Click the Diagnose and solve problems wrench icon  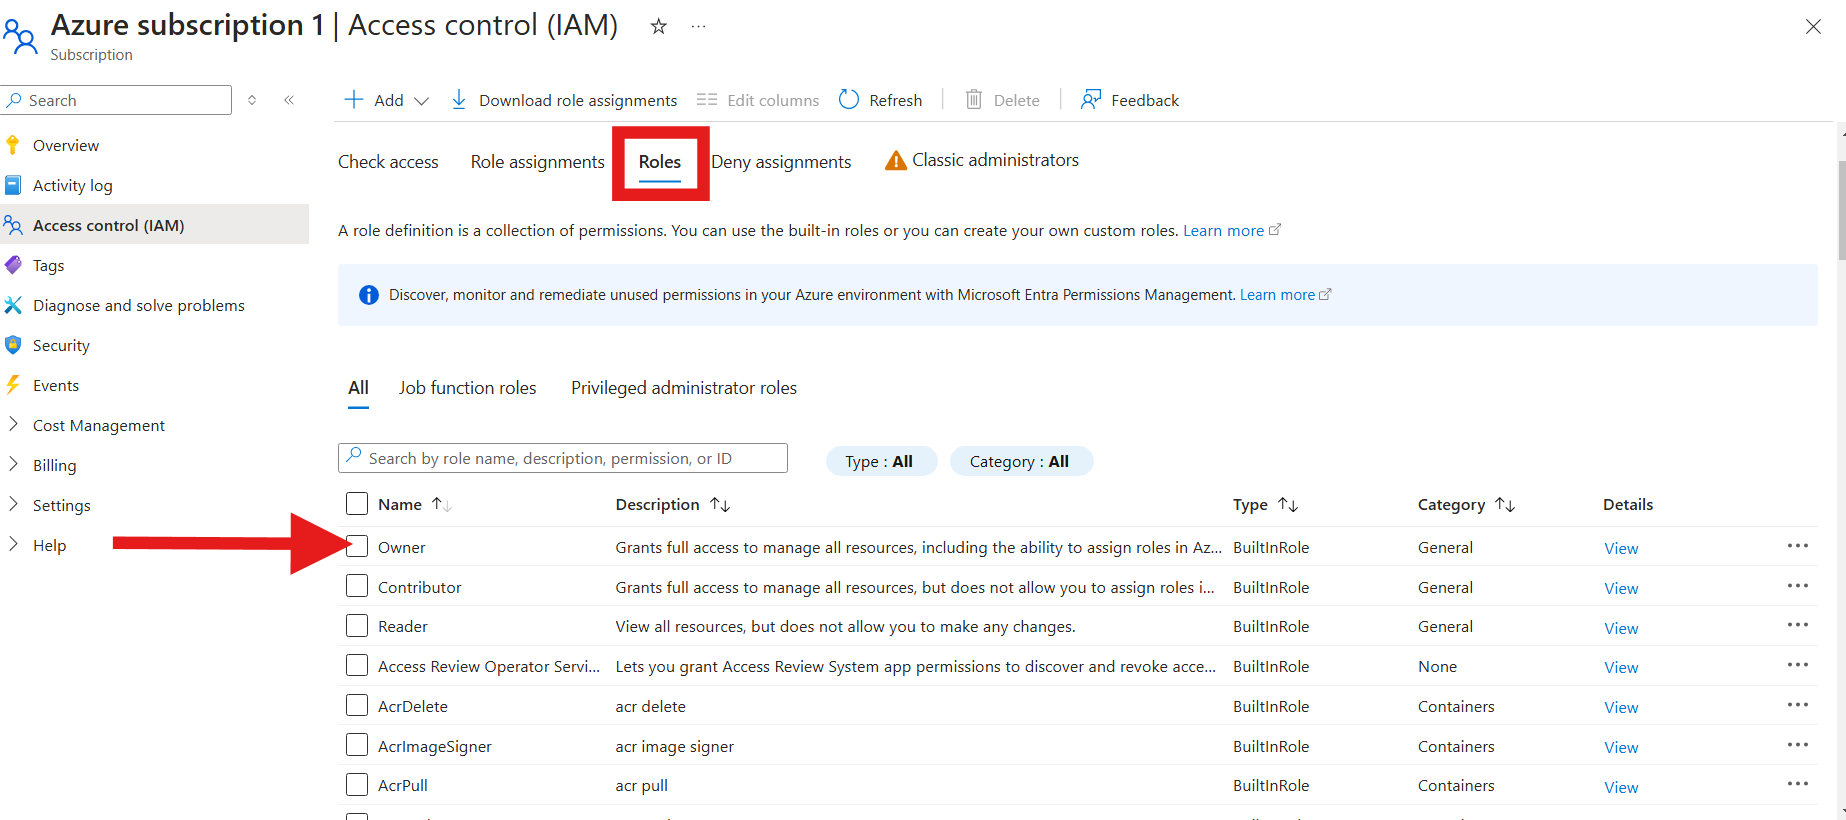click(x=13, y=305)
